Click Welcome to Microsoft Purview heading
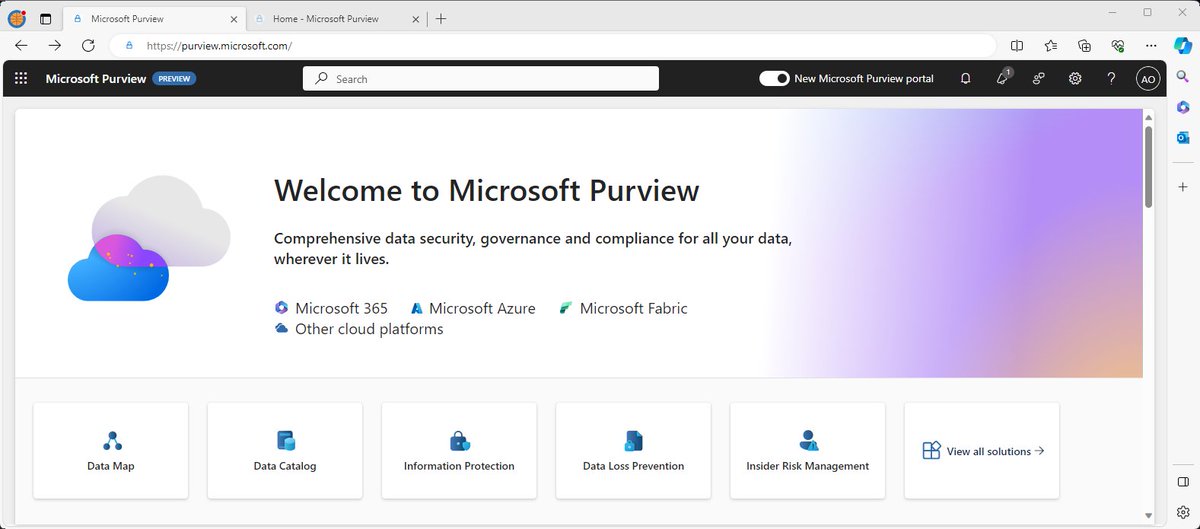Image resolution: width=1200 pixels, height=529 pixels. click(486, 190)
